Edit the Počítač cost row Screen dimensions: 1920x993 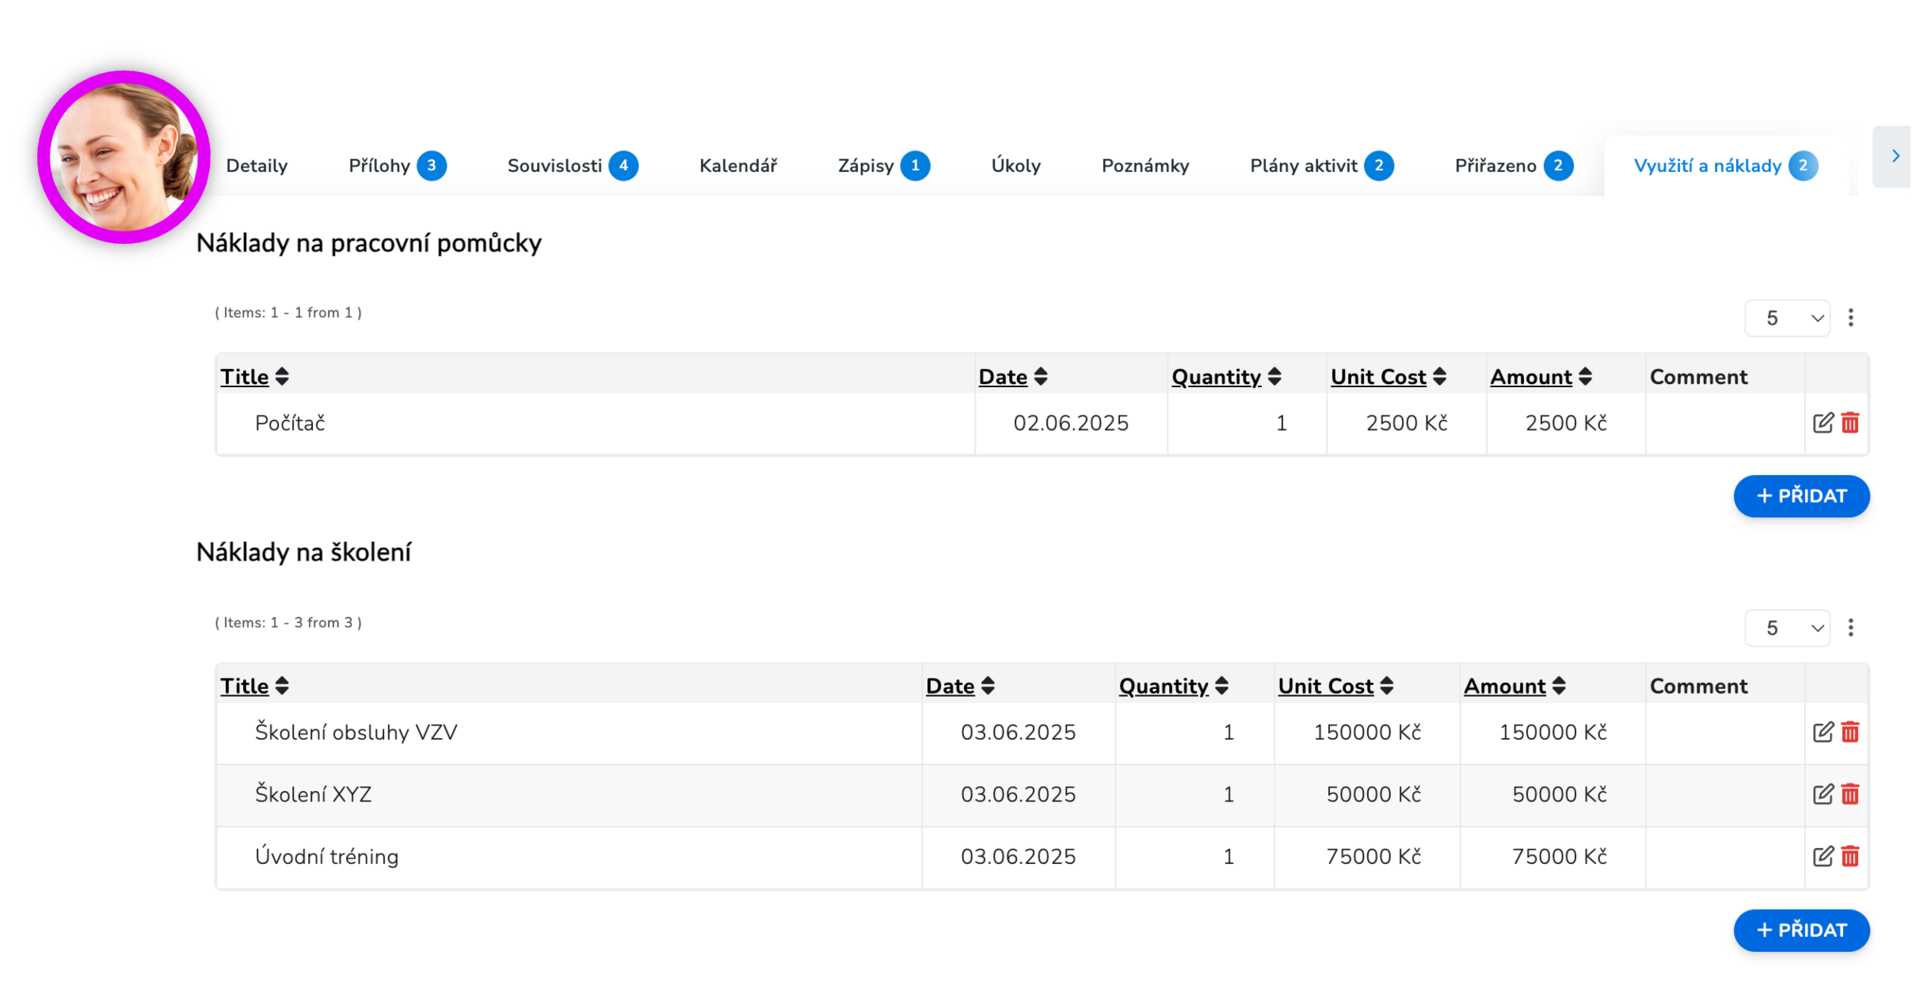click(1823, 423)
